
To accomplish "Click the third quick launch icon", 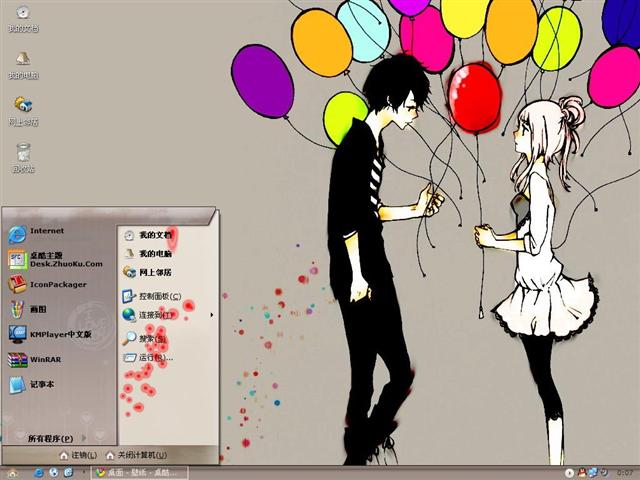I will (x=69, y=473).
